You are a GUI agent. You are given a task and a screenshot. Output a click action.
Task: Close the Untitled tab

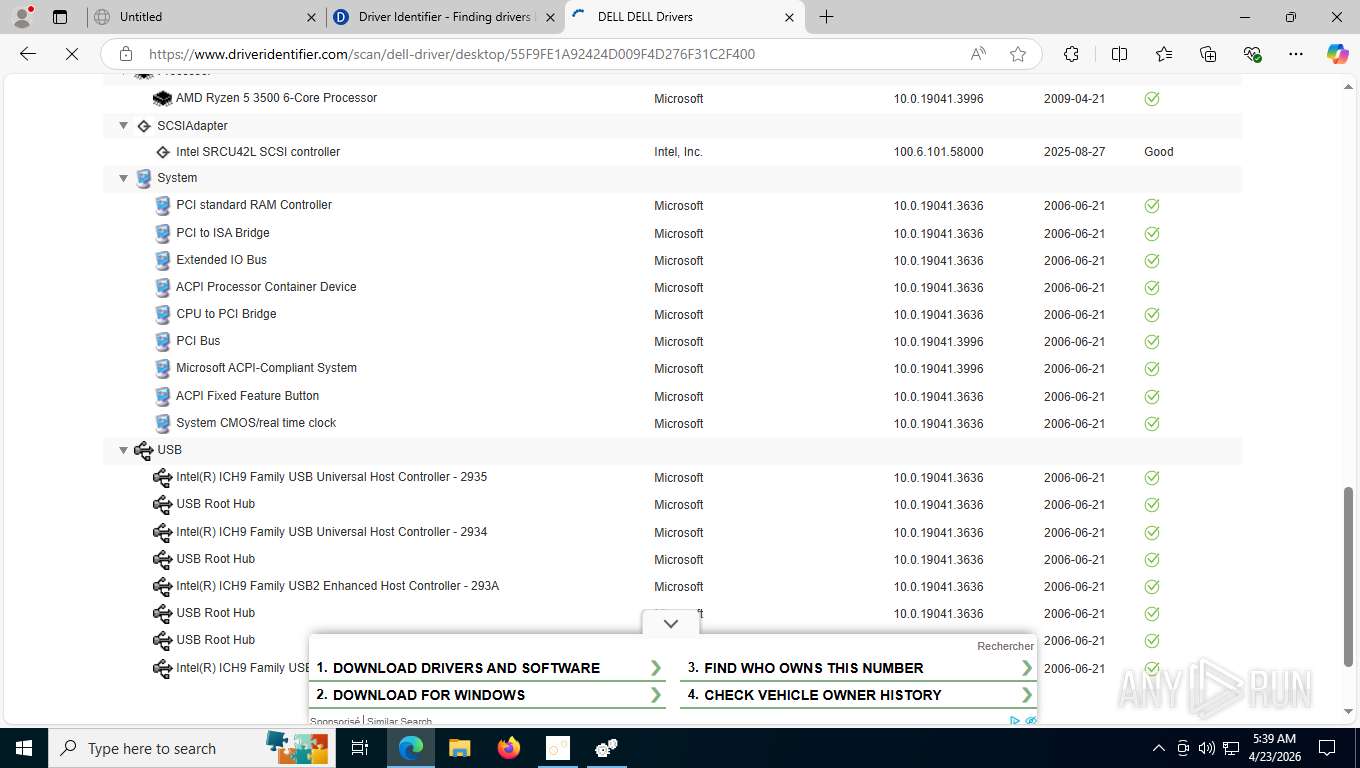point(311,17)
